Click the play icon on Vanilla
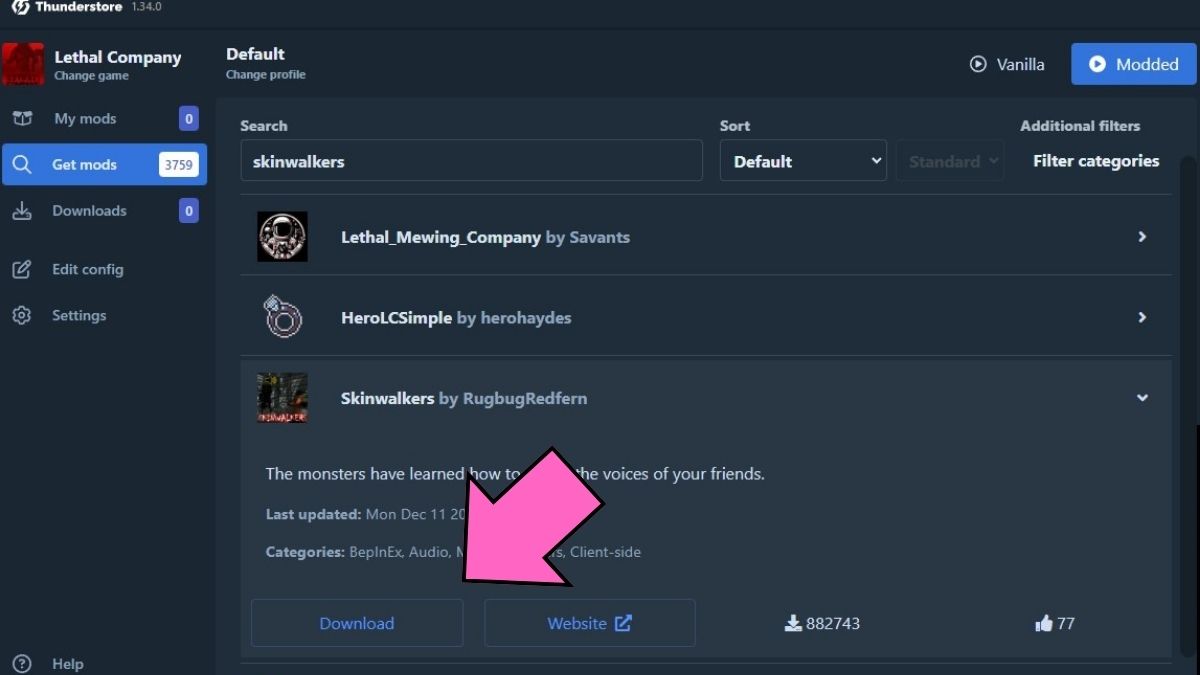The height and width of the screenshot is (675, 1200). (978, 64)
